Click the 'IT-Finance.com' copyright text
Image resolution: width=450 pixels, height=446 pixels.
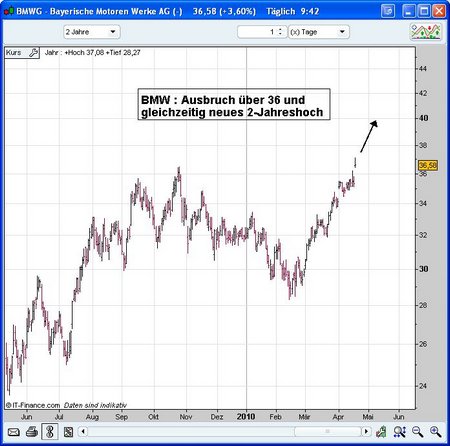[33, 405]
